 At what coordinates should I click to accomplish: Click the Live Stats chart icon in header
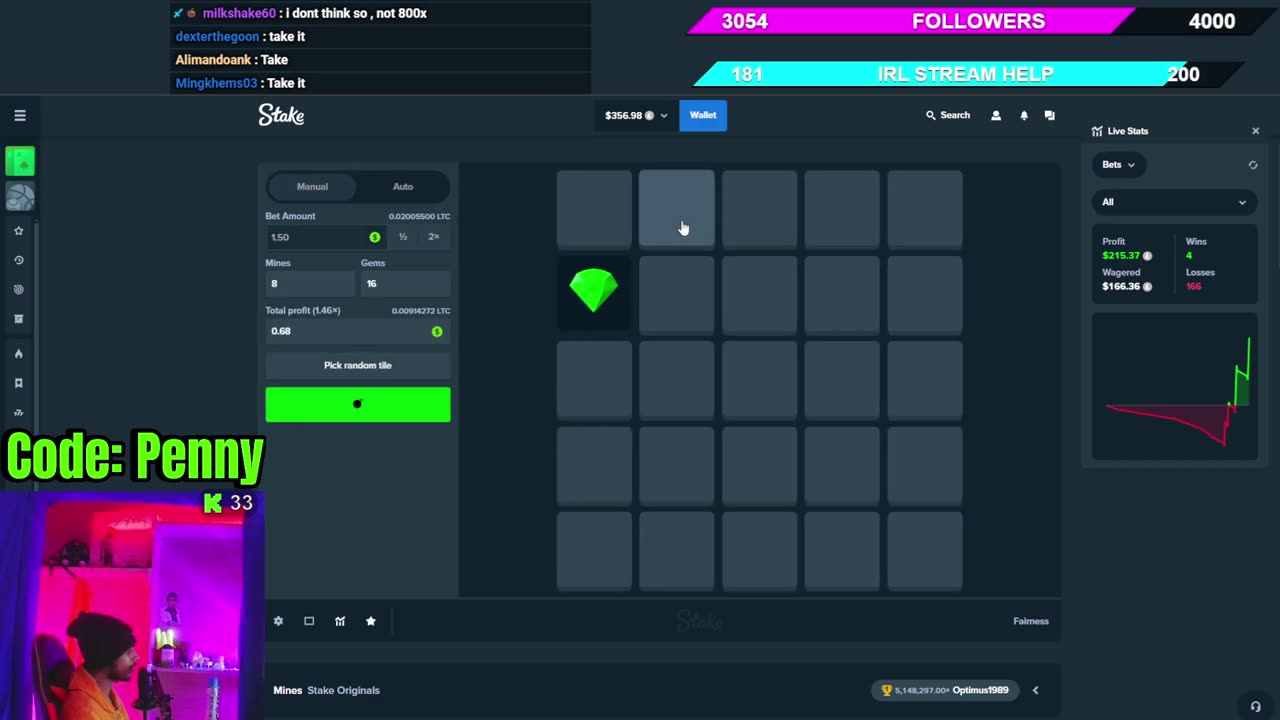(x=1097, y=131)
